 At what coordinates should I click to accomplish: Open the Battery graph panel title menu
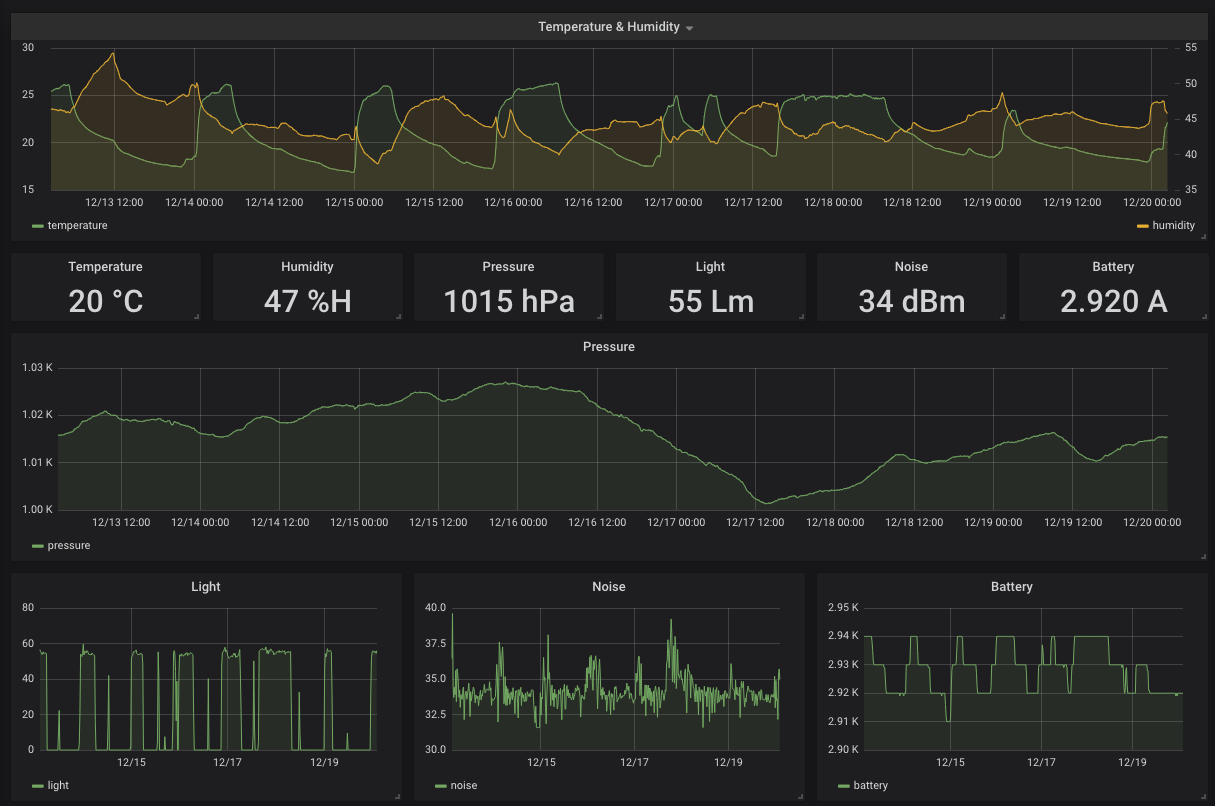[1011, 587]
